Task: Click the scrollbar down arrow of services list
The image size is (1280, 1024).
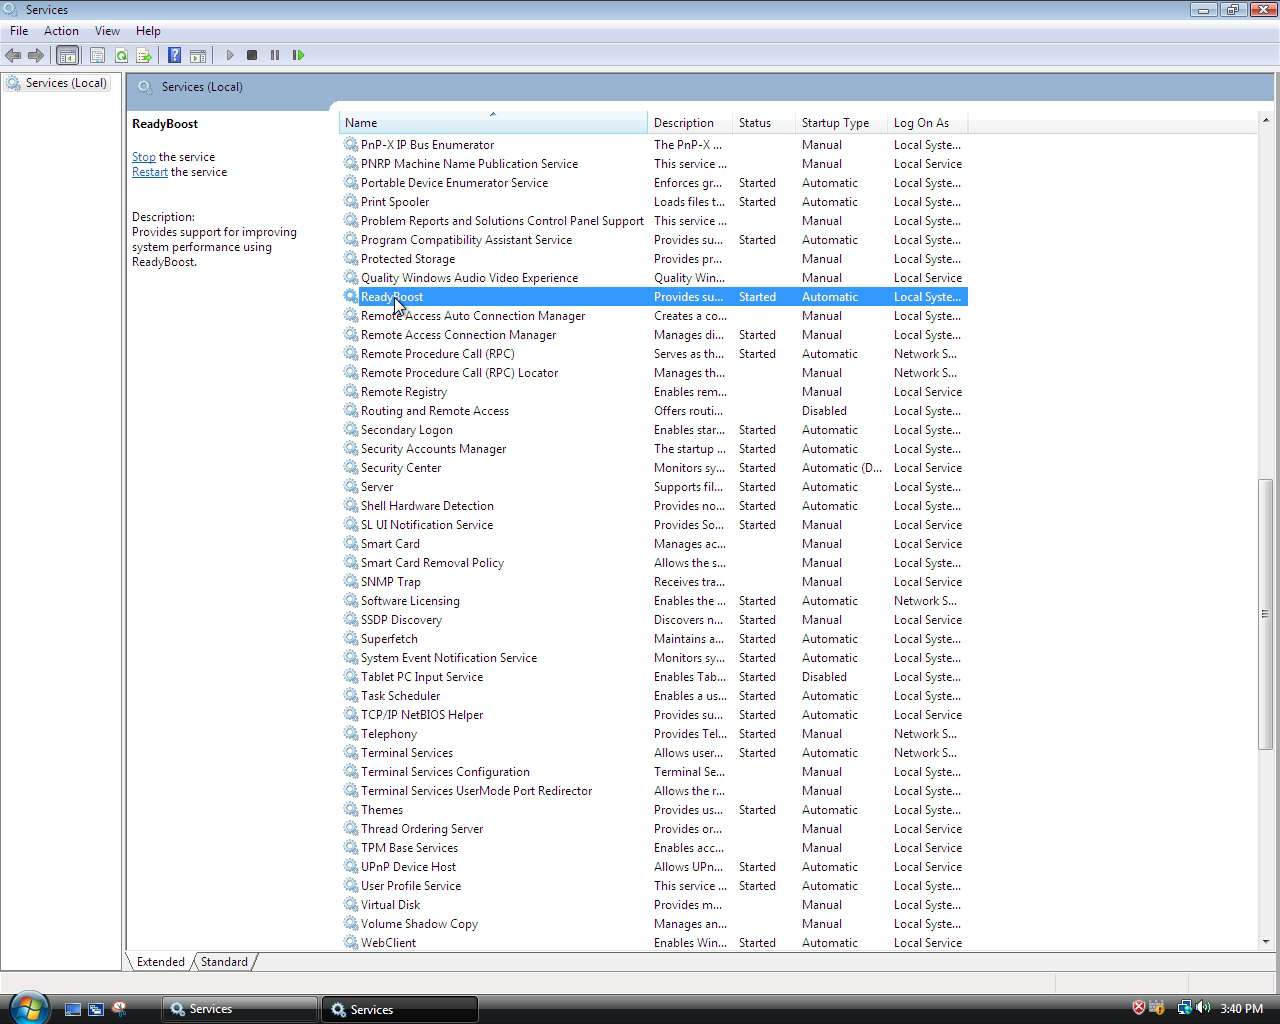Action: tap(1265, 941)
